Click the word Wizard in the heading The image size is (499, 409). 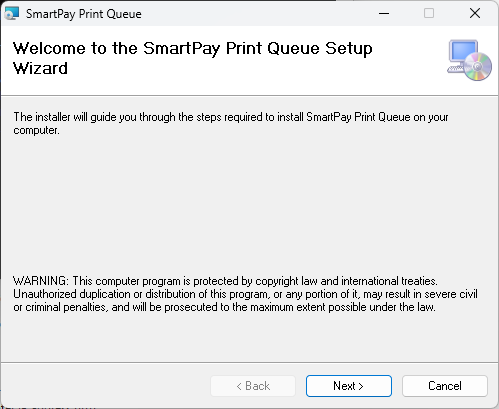click(x=40, y=68)
